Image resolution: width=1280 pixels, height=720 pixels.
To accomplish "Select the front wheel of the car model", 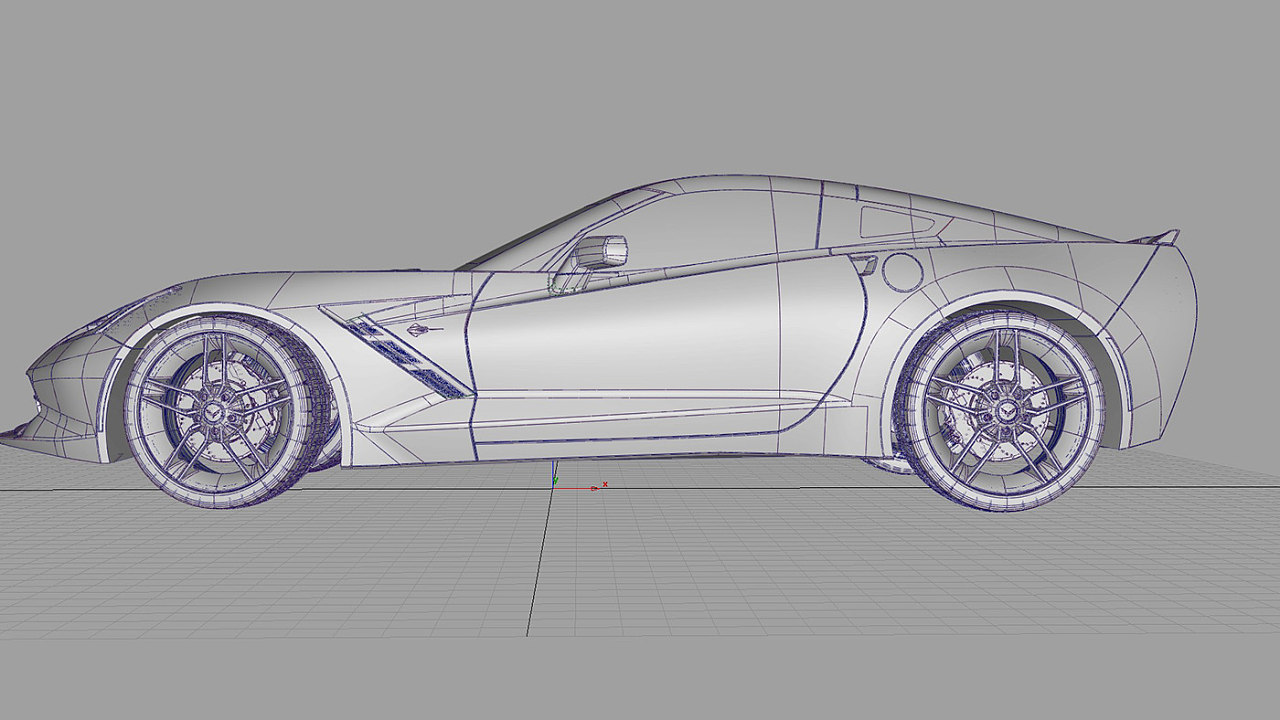I will pos(220,411).
